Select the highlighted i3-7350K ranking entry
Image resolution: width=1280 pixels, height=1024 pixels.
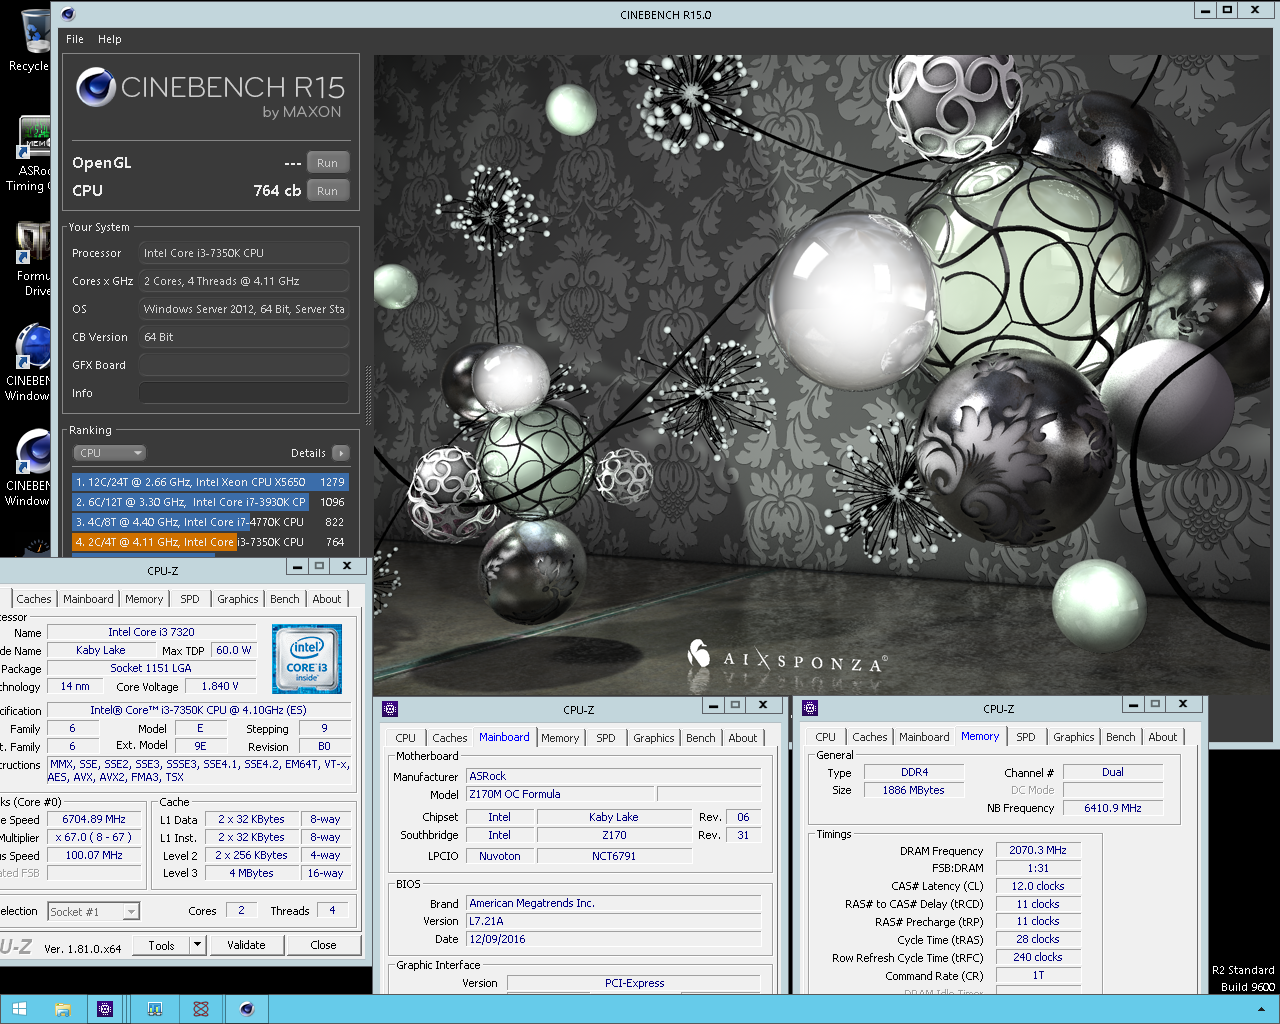pyautogui.click(x=210, y=542)
